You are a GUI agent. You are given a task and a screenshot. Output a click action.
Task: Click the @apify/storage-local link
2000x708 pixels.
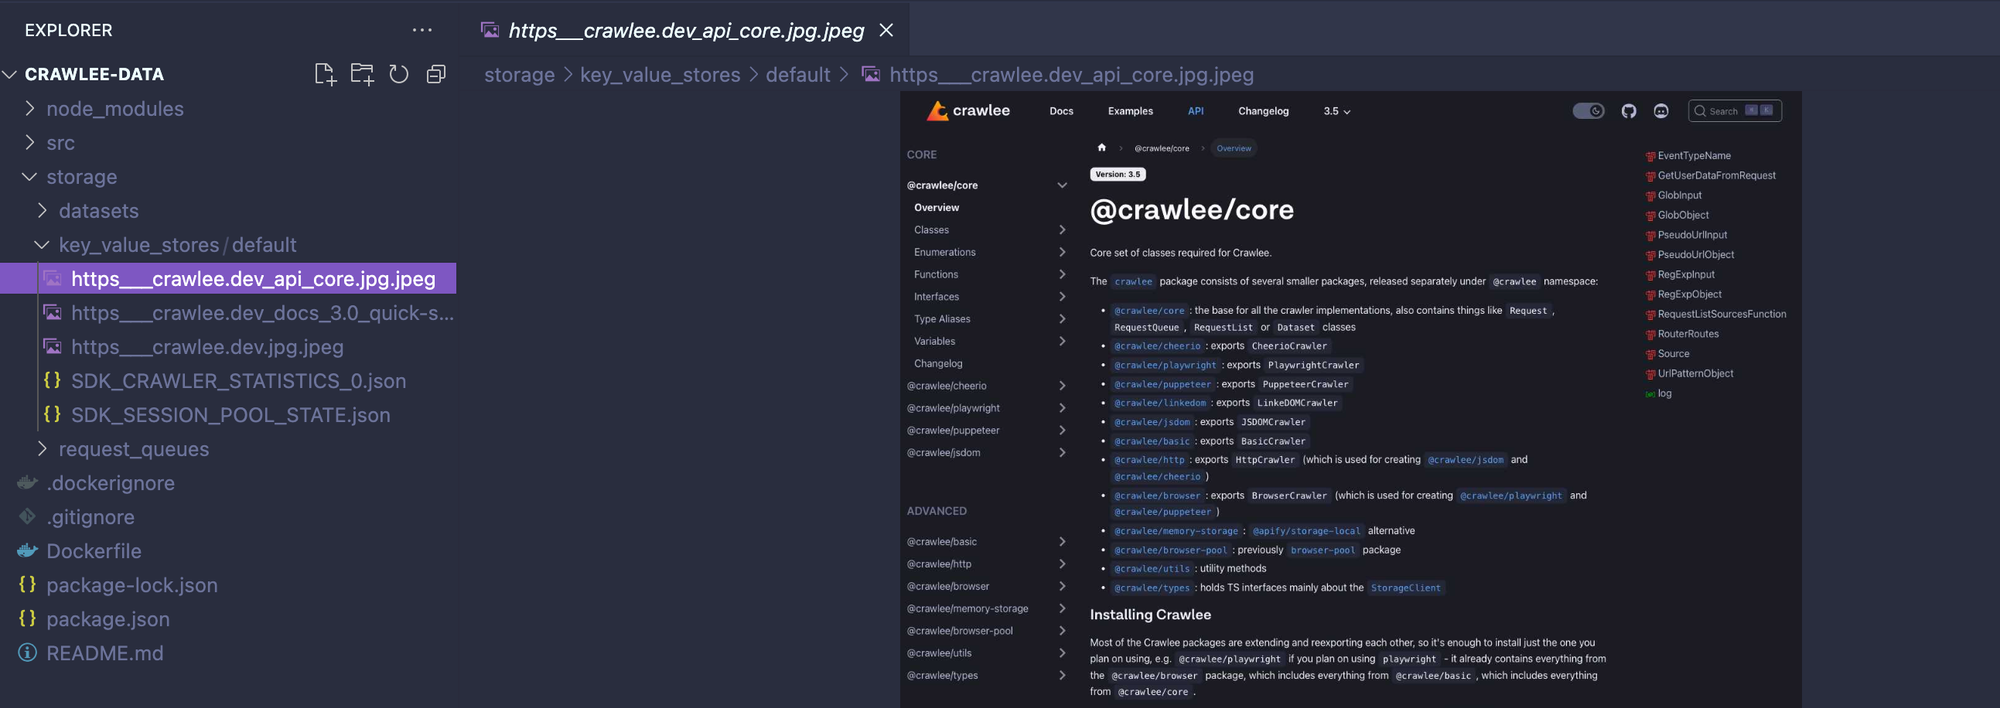(1306, 531)
